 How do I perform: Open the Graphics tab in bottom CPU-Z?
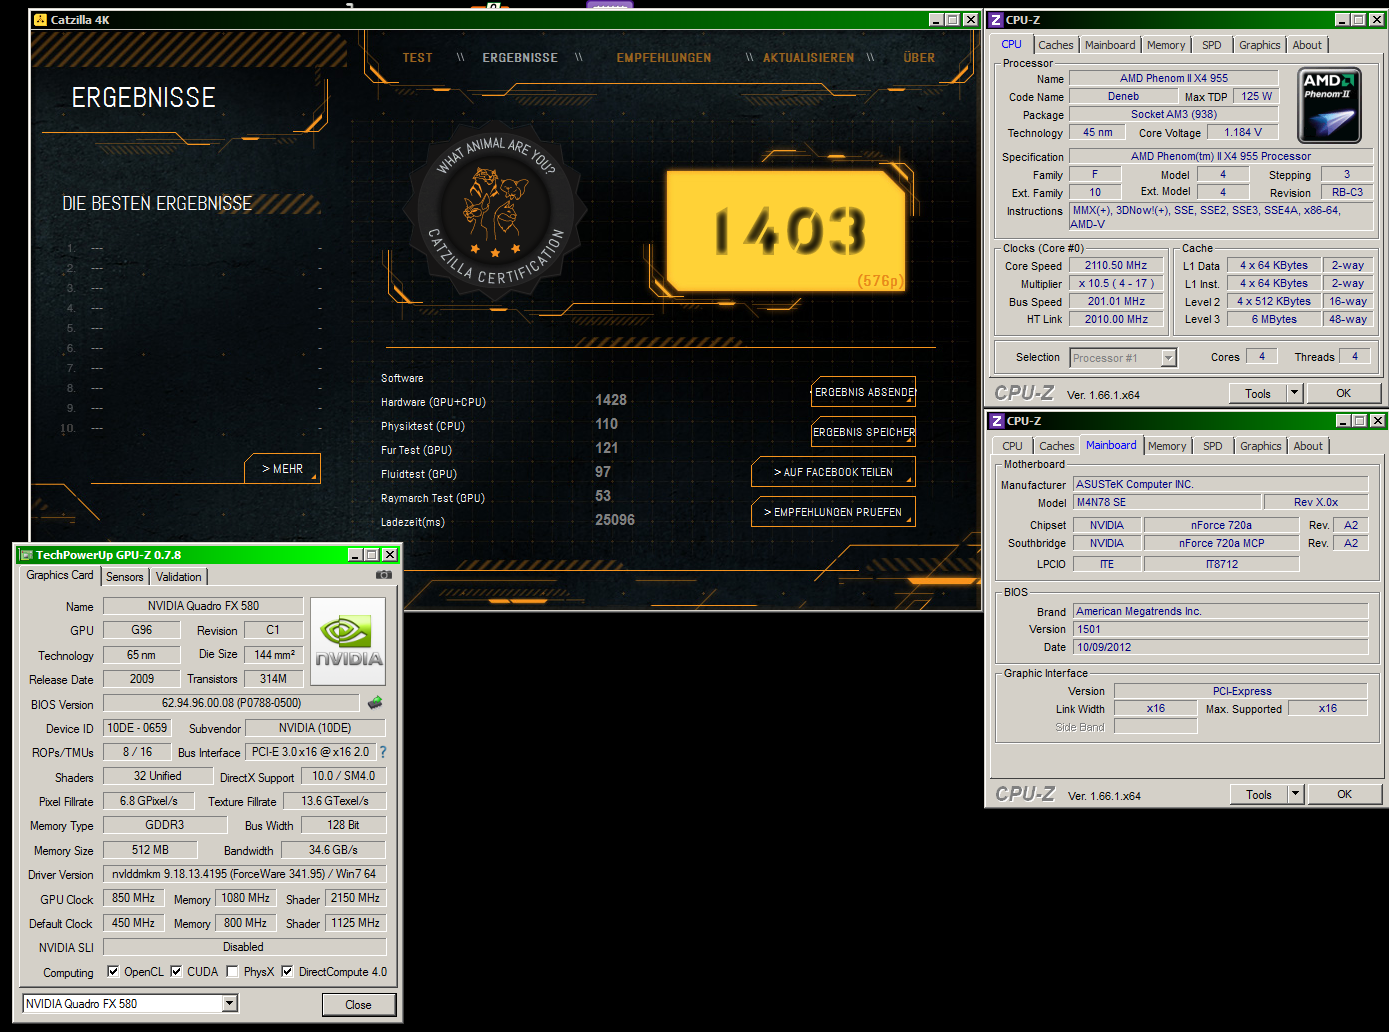coord(1260,446)
